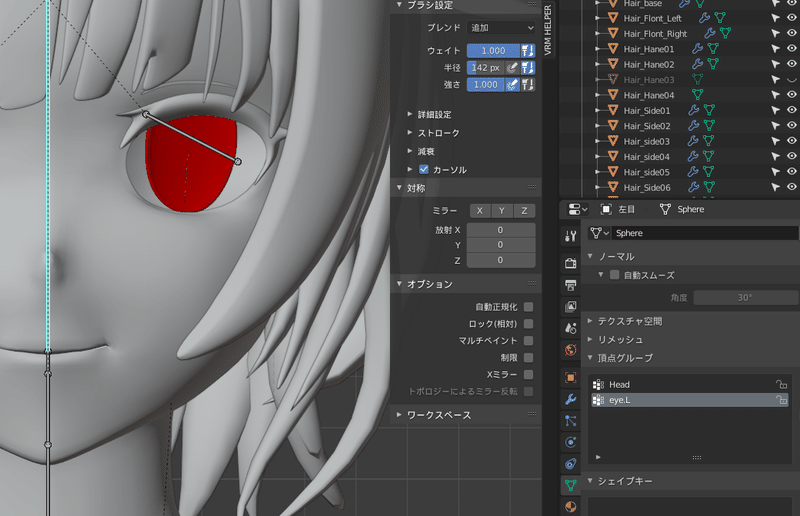Screen dimensions: 800x516
Task: Open the properties editor type dropdown
Action: tap(578, 209)
